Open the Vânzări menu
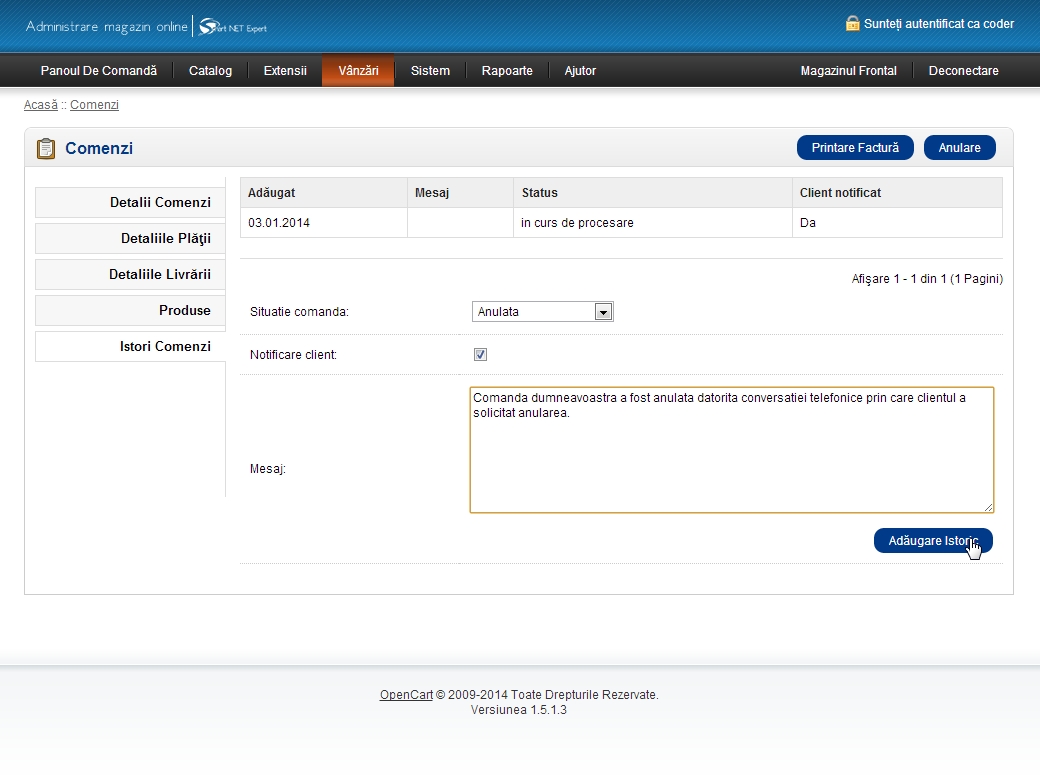The height and width of the screenshot is (775, 1040). [358, 71]
